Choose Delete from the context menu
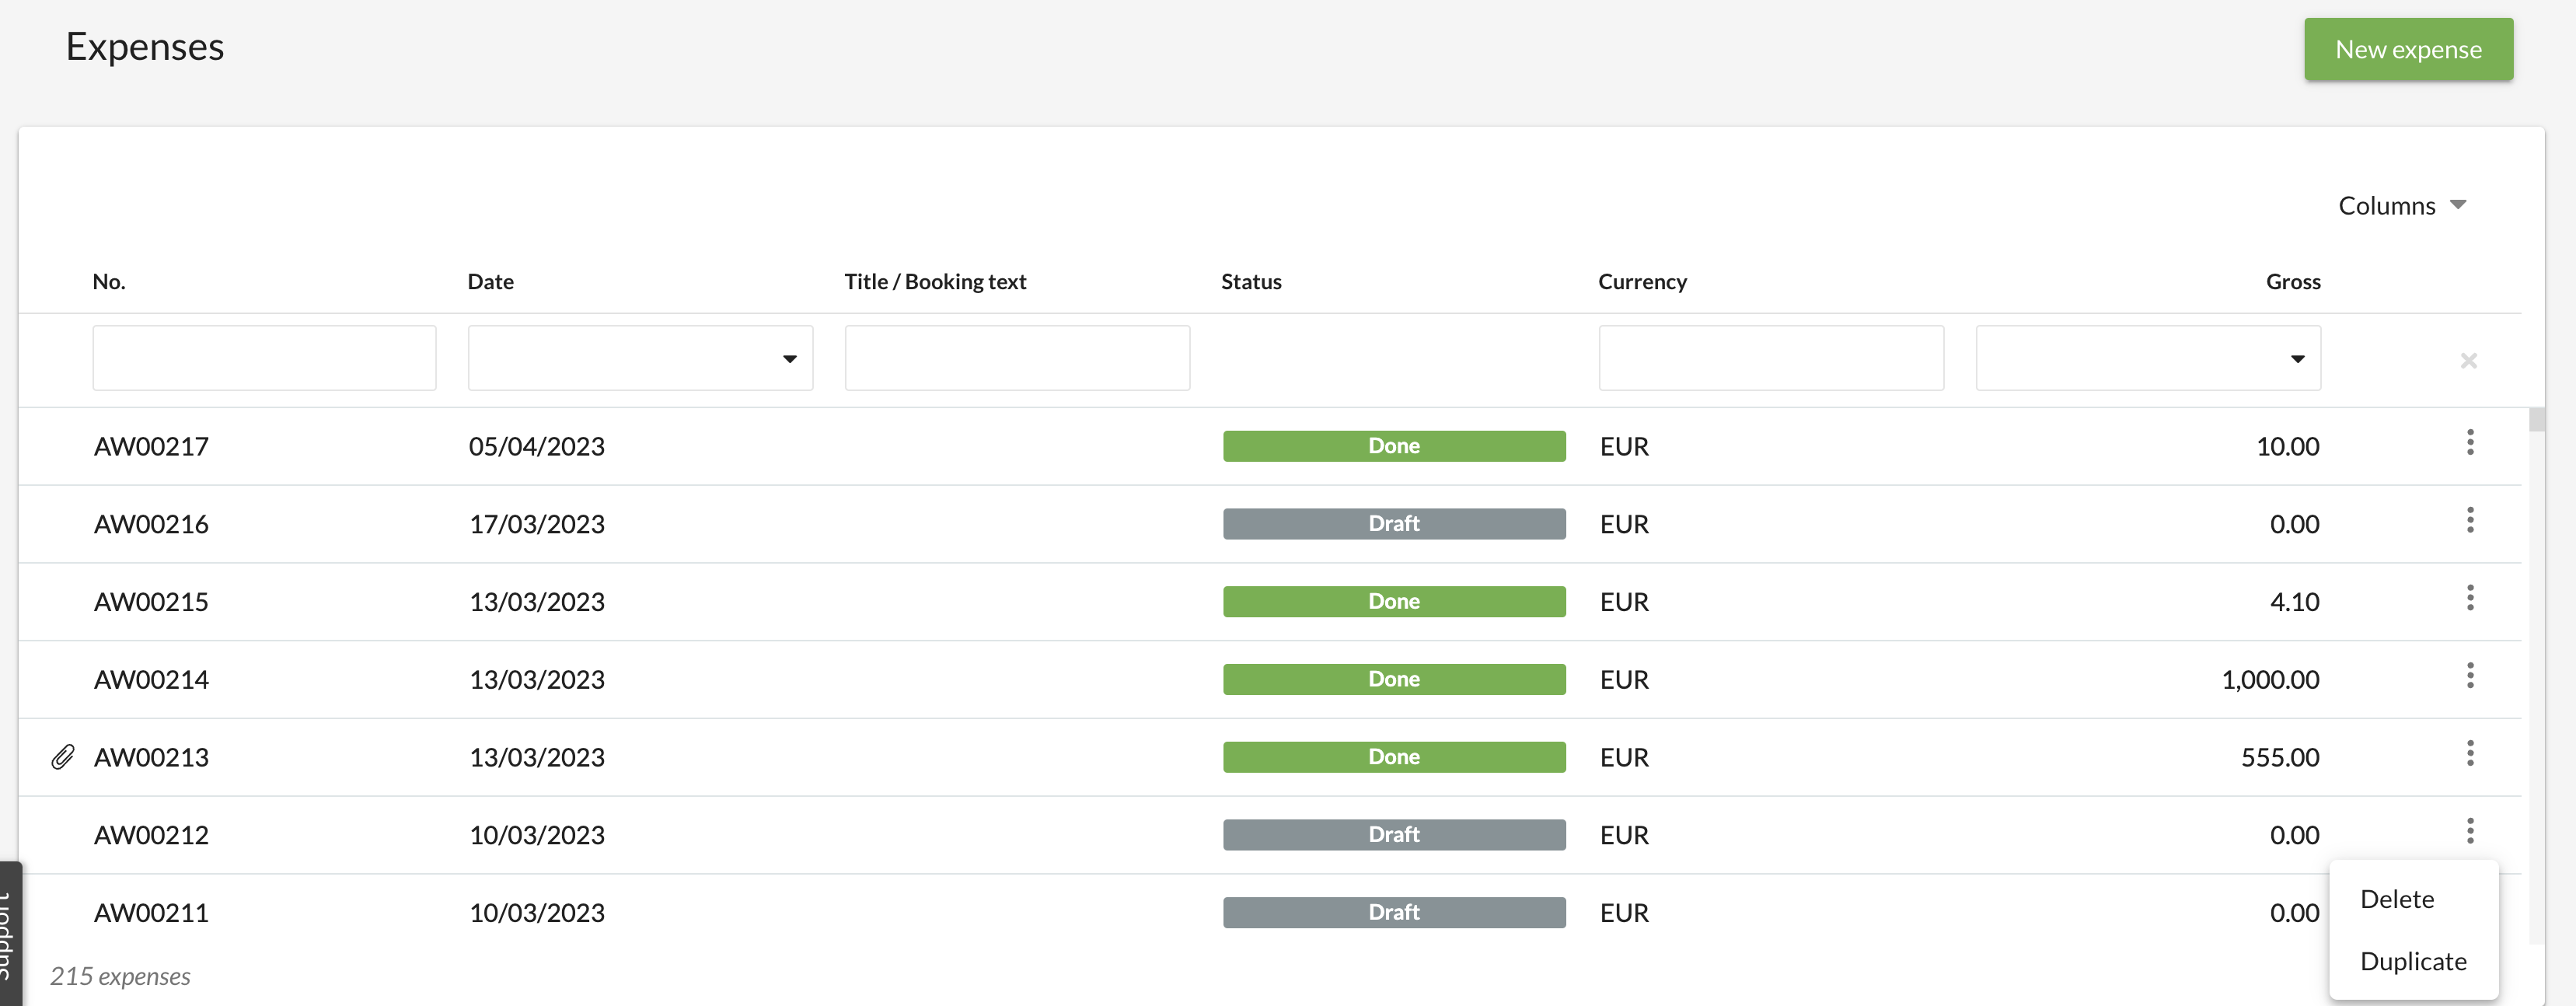The image size is (2576, 1006). point(2396,899)
